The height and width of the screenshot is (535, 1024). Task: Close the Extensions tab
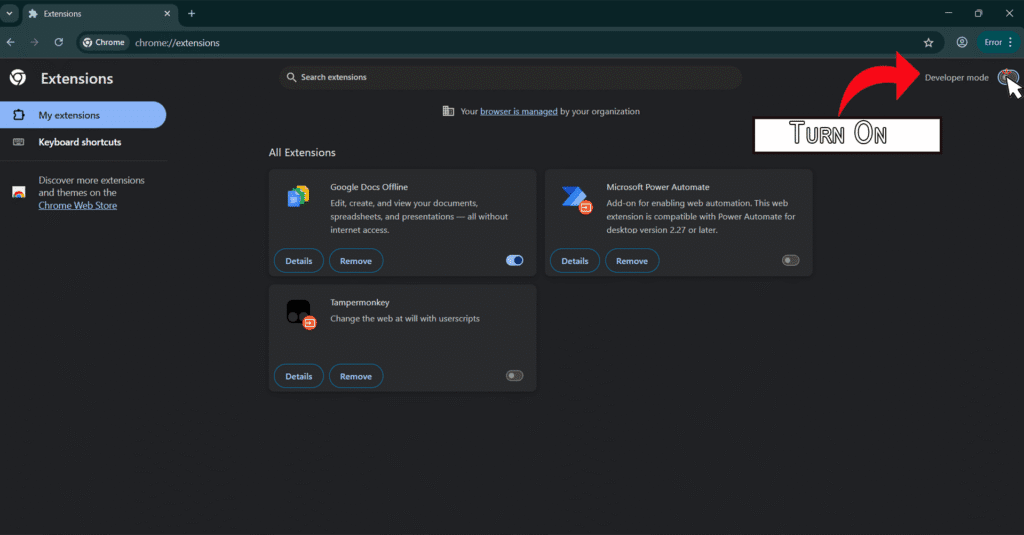167,13
